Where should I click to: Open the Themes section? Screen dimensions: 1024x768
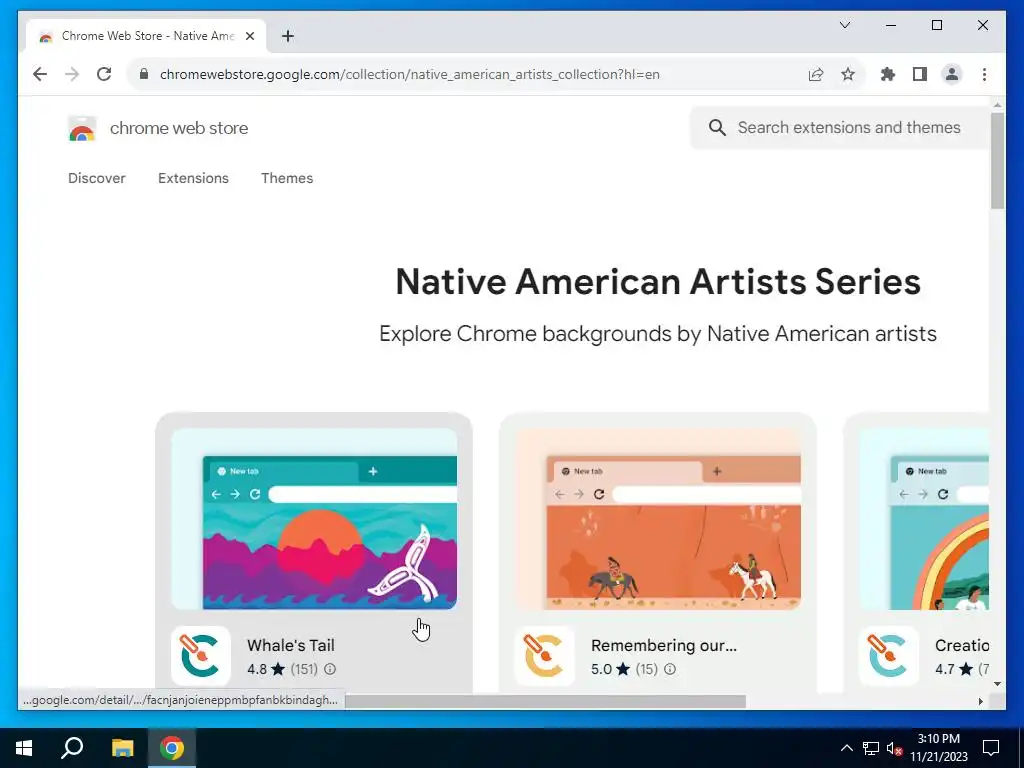coord(287,178)
